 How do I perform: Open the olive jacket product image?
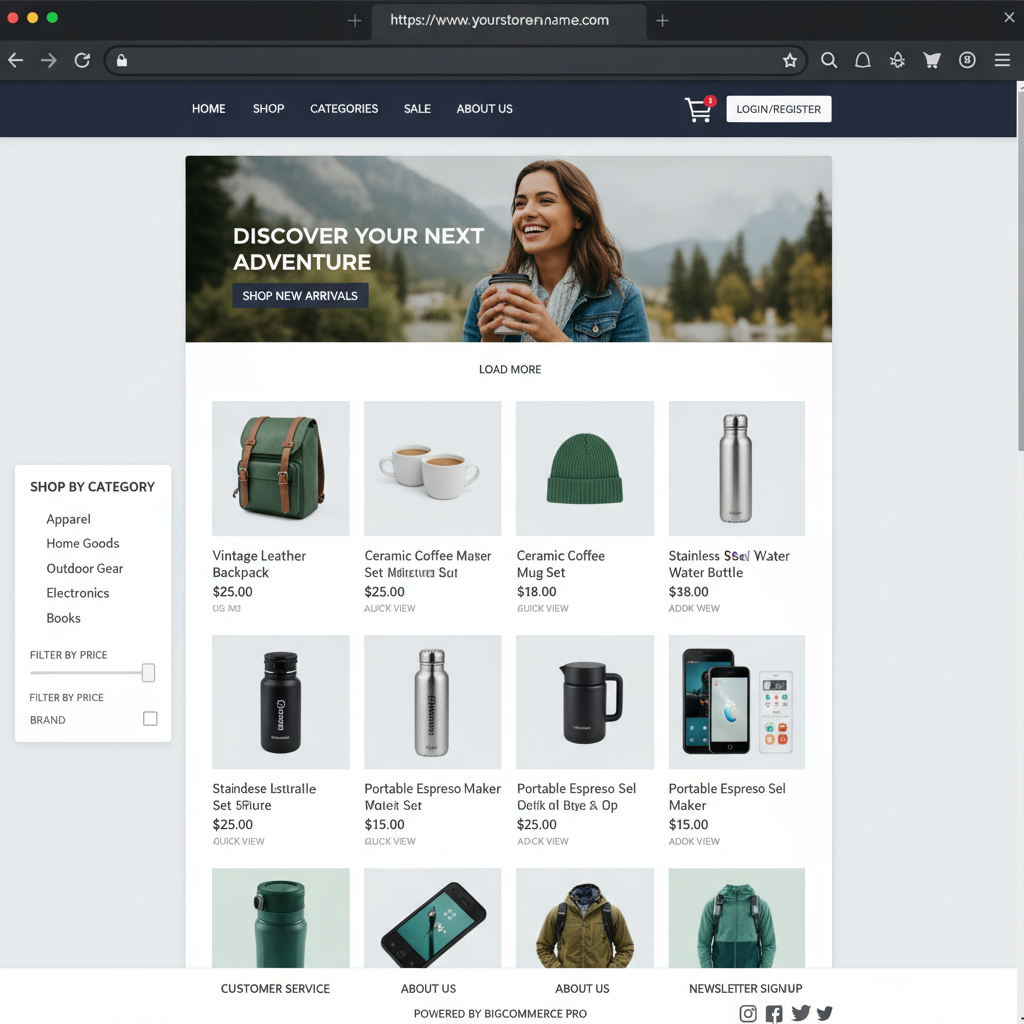pos(584,918)
